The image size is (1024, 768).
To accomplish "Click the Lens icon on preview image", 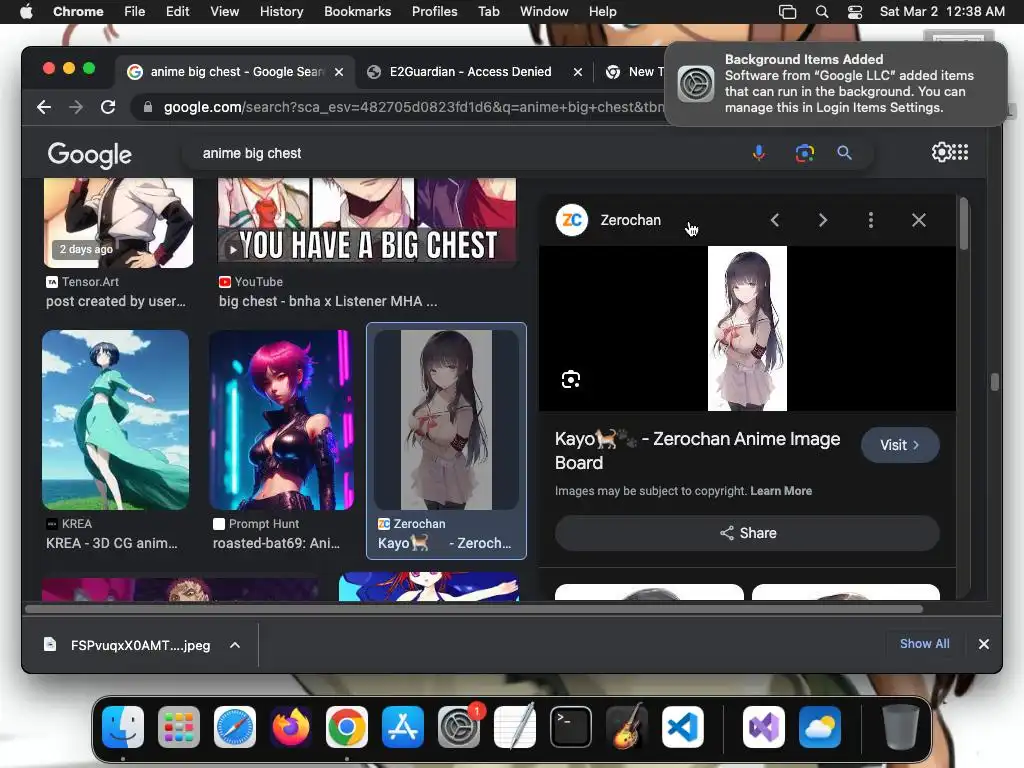I will pyautogui.click(x=571, y=379).
